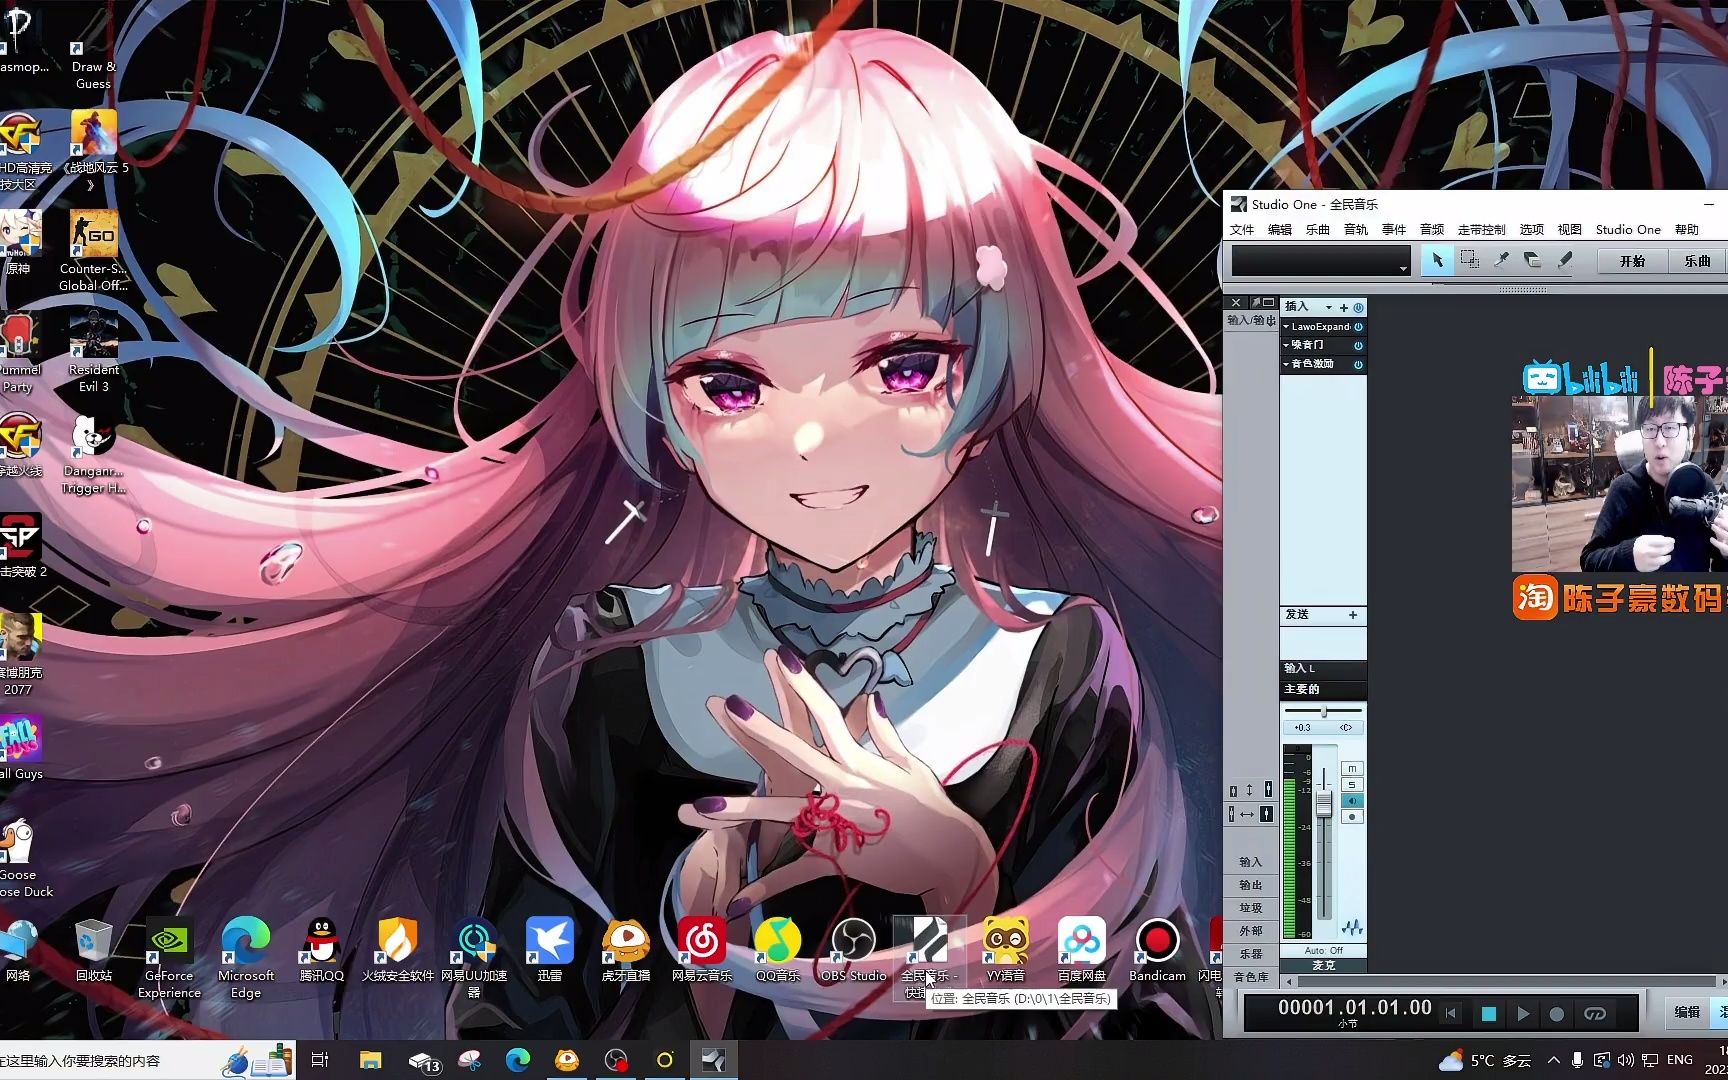Solo the 麦克 channel
This screenshot has width=1728, height=1080.
(1352, 785)
